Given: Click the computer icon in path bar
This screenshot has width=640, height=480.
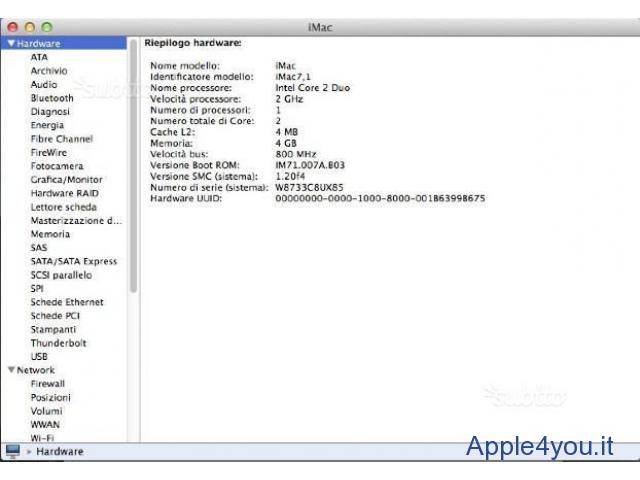Looking at the screenshot, I should coord(13,451).
